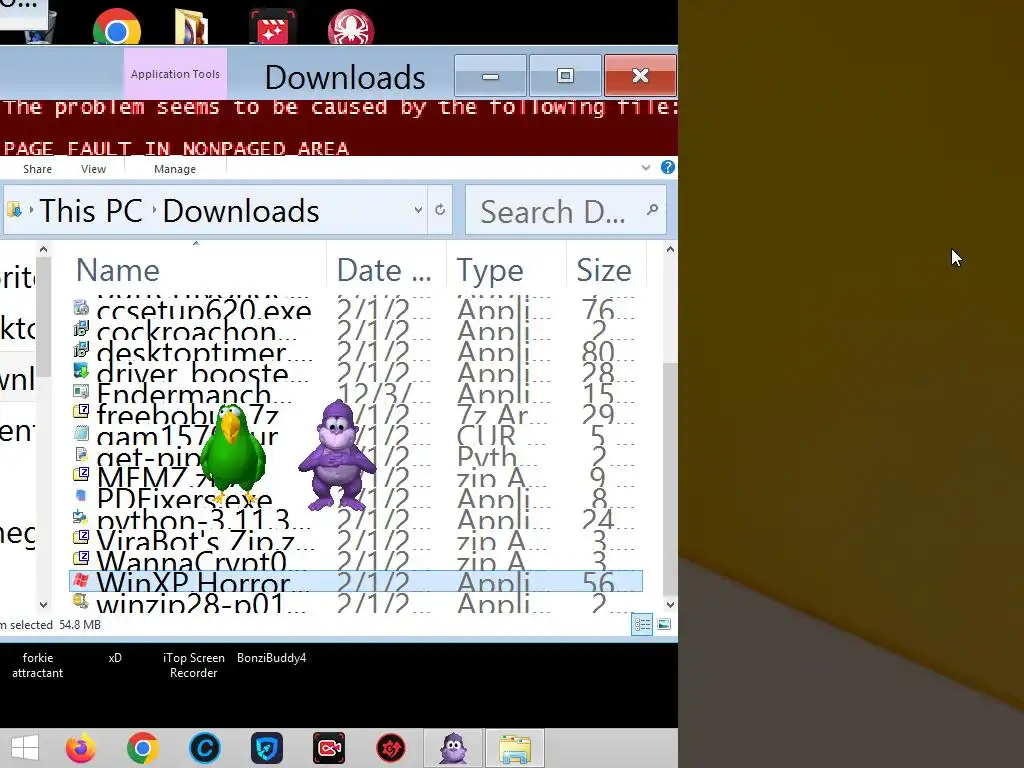The width and height of the screenshot is (1024, 768).
Task: Select the gam157 cursor file row
Action: click(x=356, y=434)
